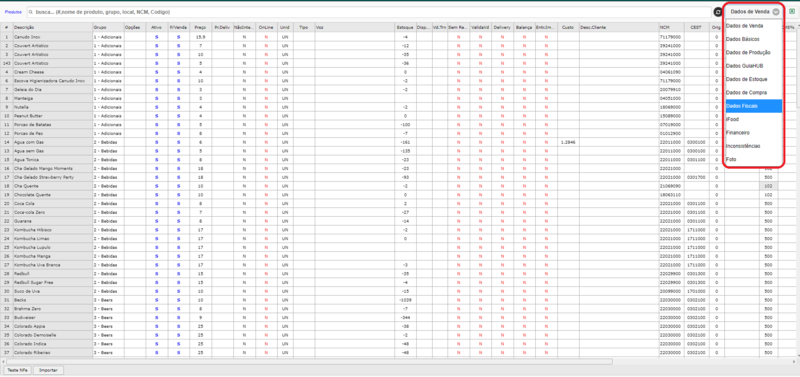The image size is (800, 377).
Task: Click the Redbull Sugar Free description
Action: pos(53,282)
